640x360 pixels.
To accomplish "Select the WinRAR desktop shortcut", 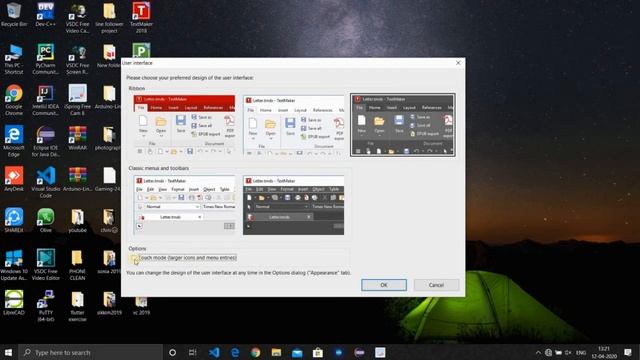I will (77, 138).
